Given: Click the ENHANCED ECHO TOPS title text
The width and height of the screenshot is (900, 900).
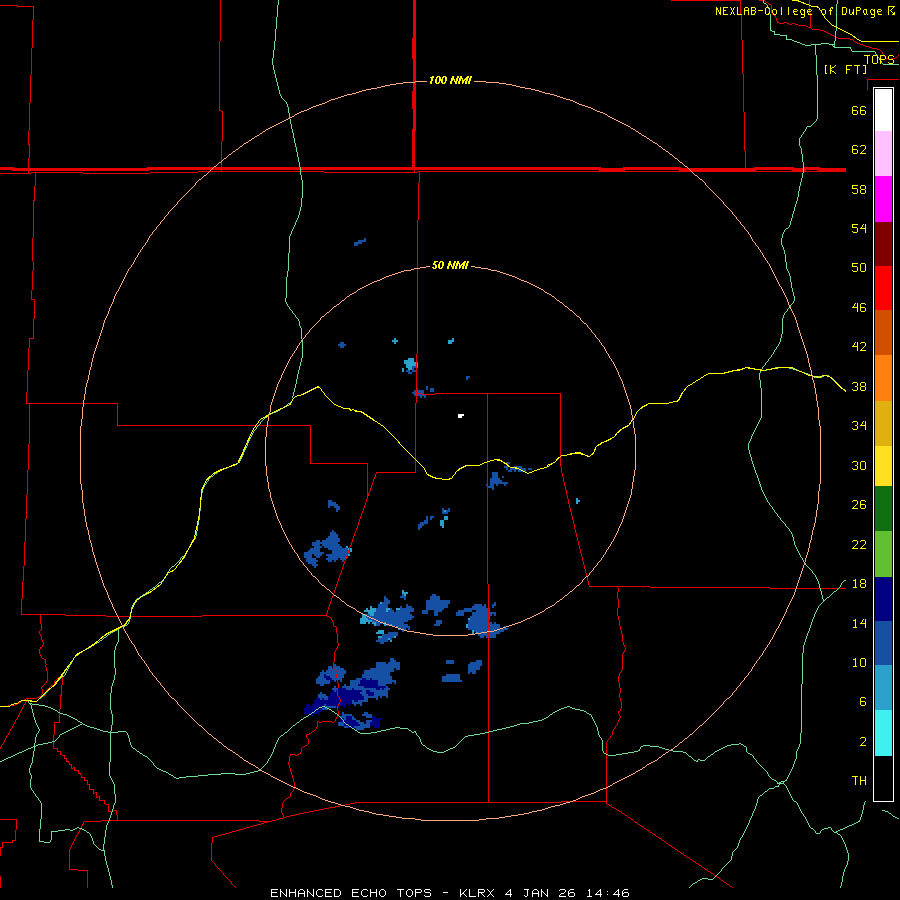Looking at the screenshot, I should 351,893.
